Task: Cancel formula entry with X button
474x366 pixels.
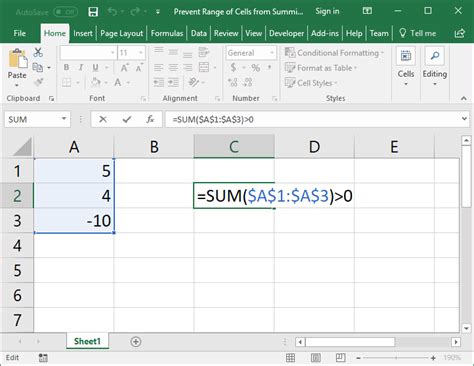Action: pyautogui.click(x=103, y=119)
